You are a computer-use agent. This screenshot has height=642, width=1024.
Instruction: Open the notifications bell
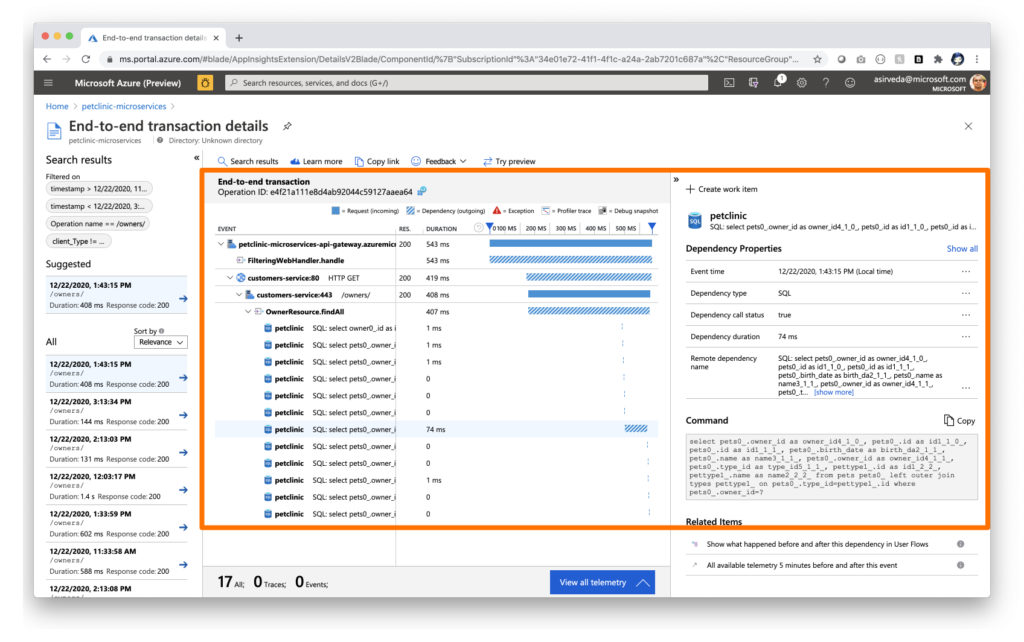coord(779,80)
